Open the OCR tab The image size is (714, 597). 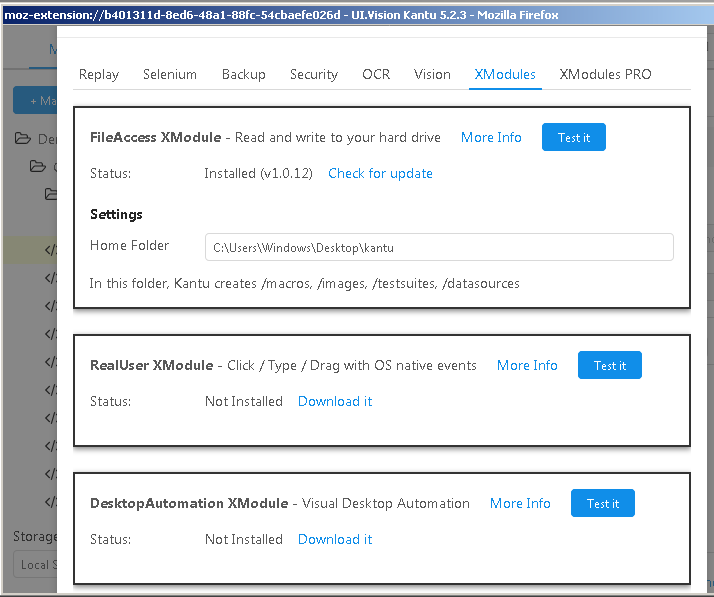(376, 74)
